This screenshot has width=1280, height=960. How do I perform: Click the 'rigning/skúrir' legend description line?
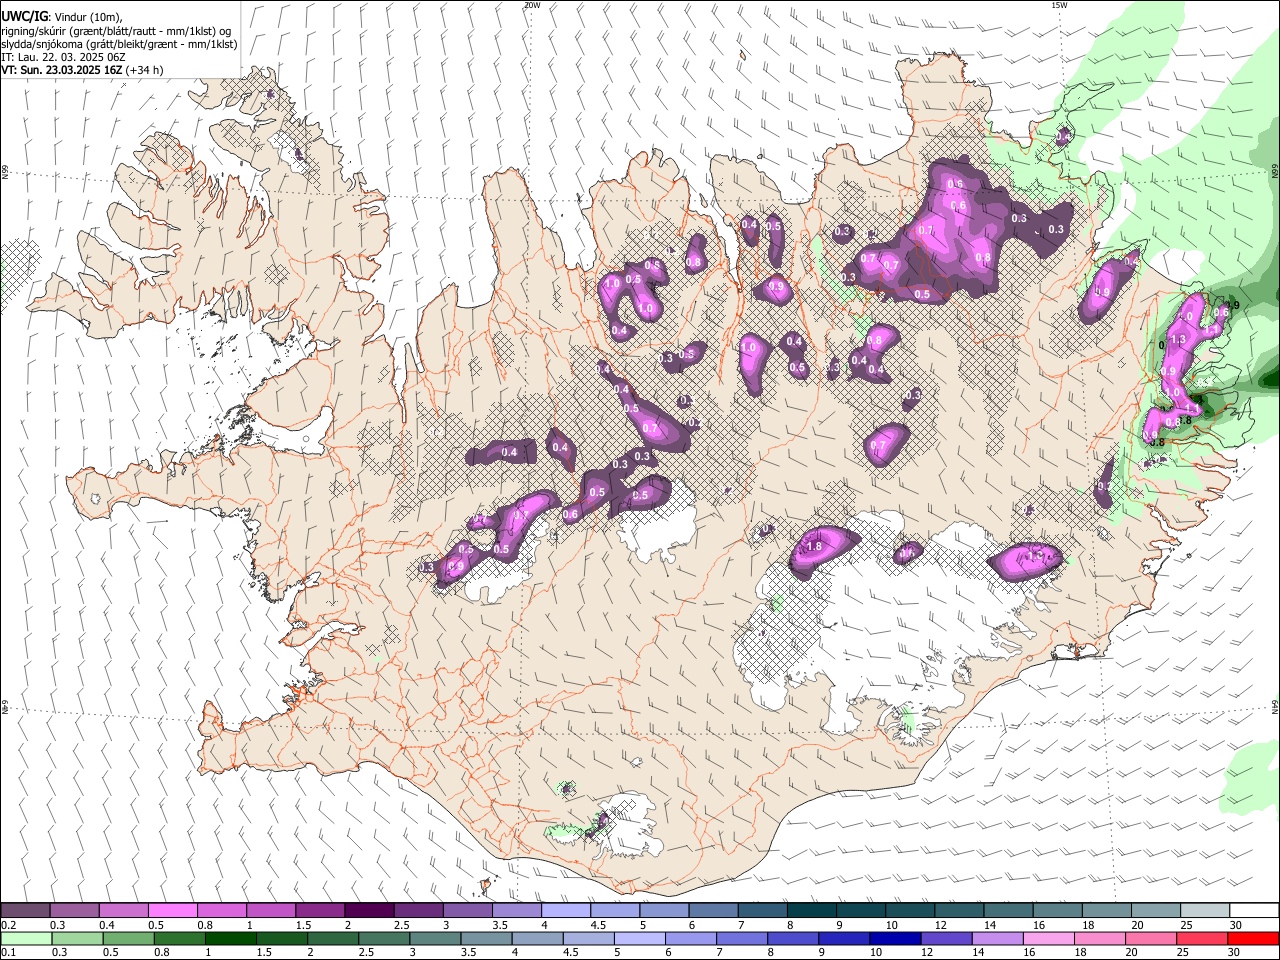(x=116, y=31)
